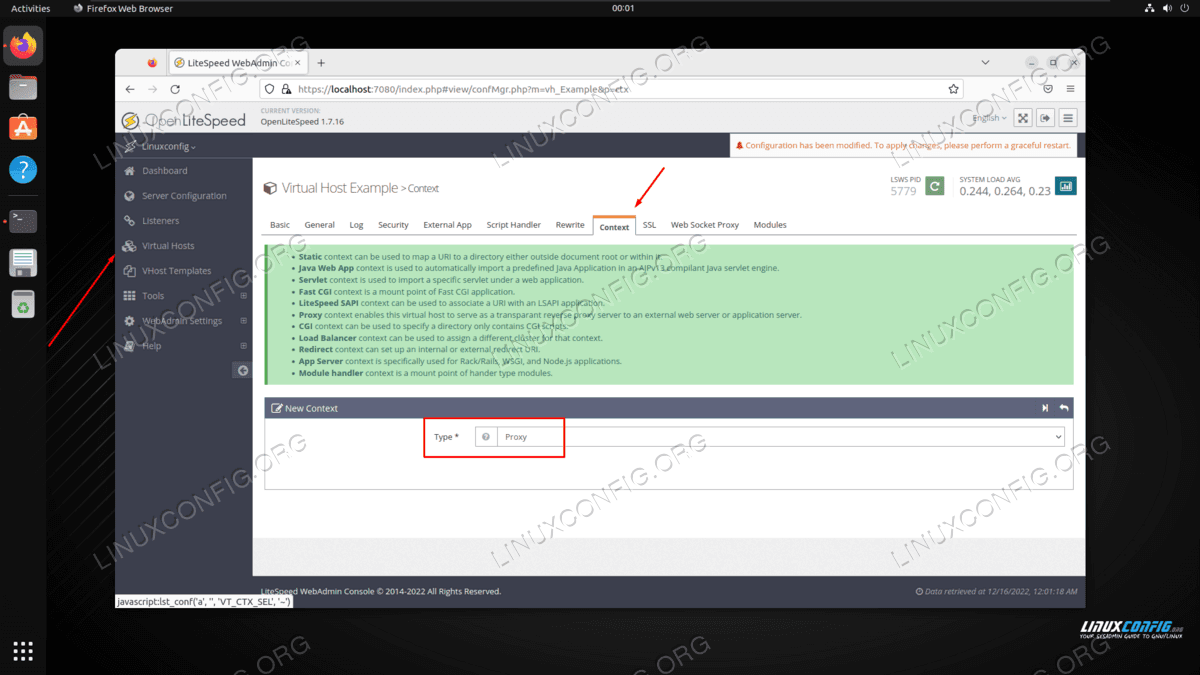Viewport: 1200px width, 675px height.
Task: Open the Firefox Web Browser app menu
Action: tap(123, 8)
